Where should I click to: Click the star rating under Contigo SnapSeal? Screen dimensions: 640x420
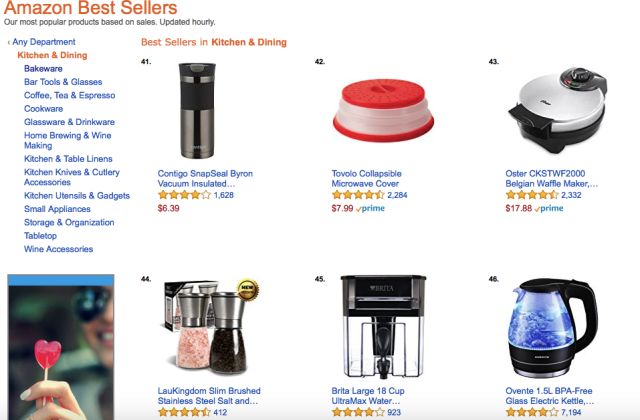click(184, 195)
